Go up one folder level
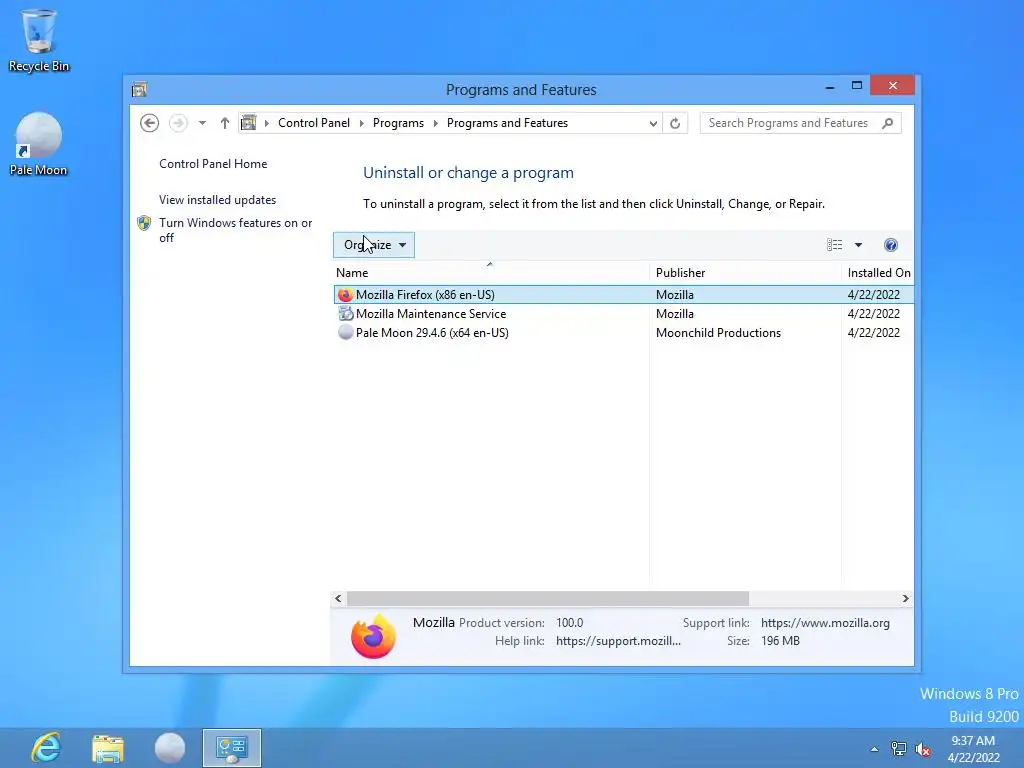The image size is (1024, 768). tap(225, 123)
